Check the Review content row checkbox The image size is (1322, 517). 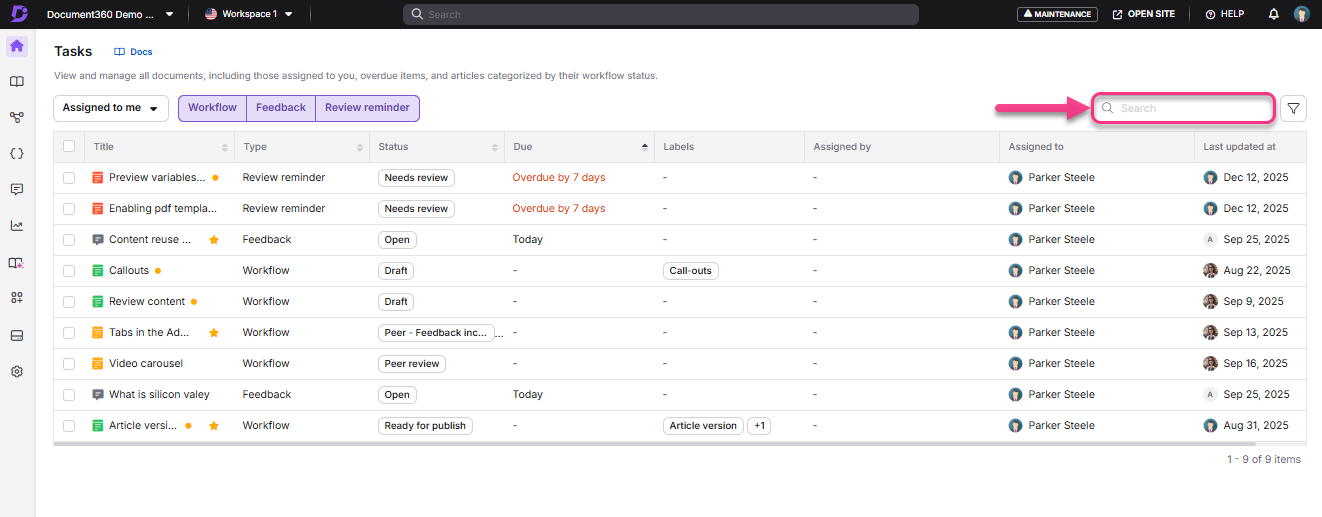pos(69,302)
